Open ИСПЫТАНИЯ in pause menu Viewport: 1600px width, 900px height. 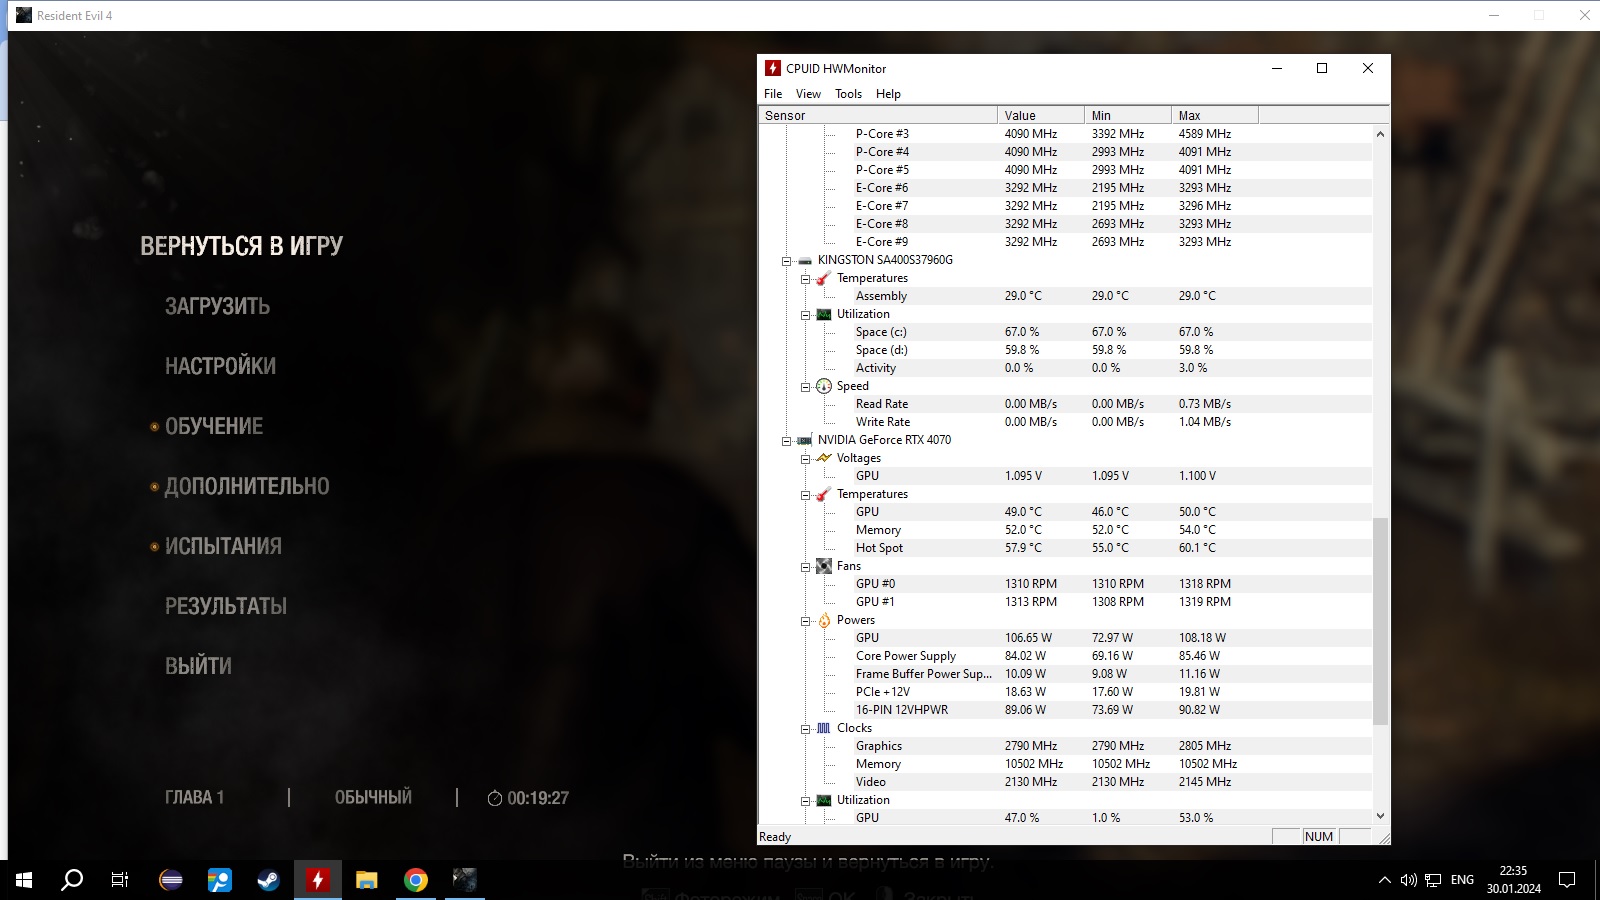click(223, 546)
